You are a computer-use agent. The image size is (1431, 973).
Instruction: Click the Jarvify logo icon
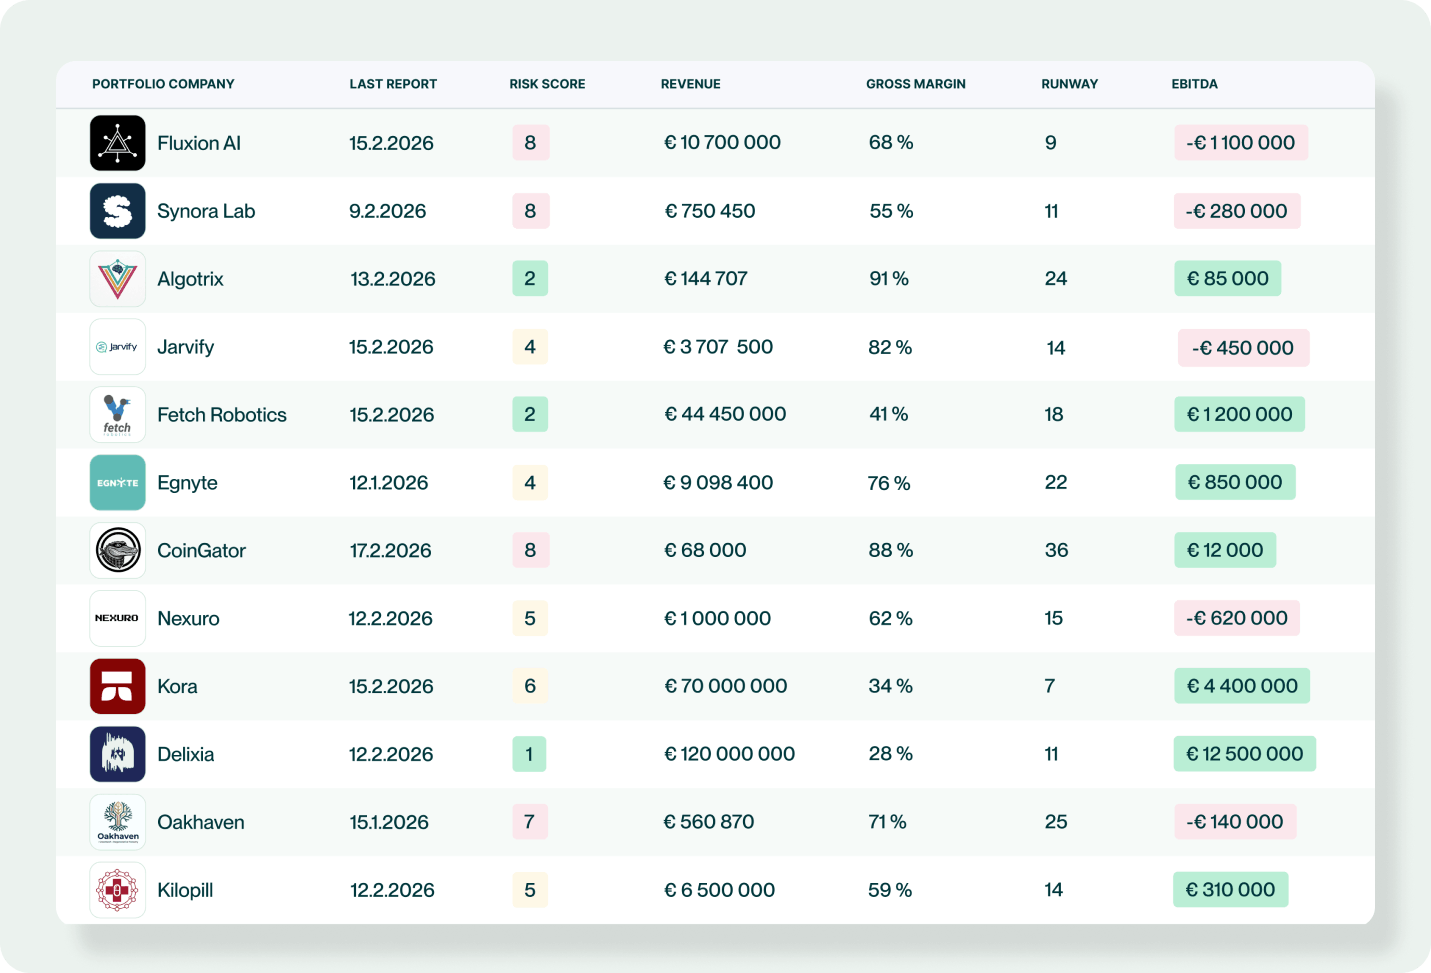tap(117, 347)
